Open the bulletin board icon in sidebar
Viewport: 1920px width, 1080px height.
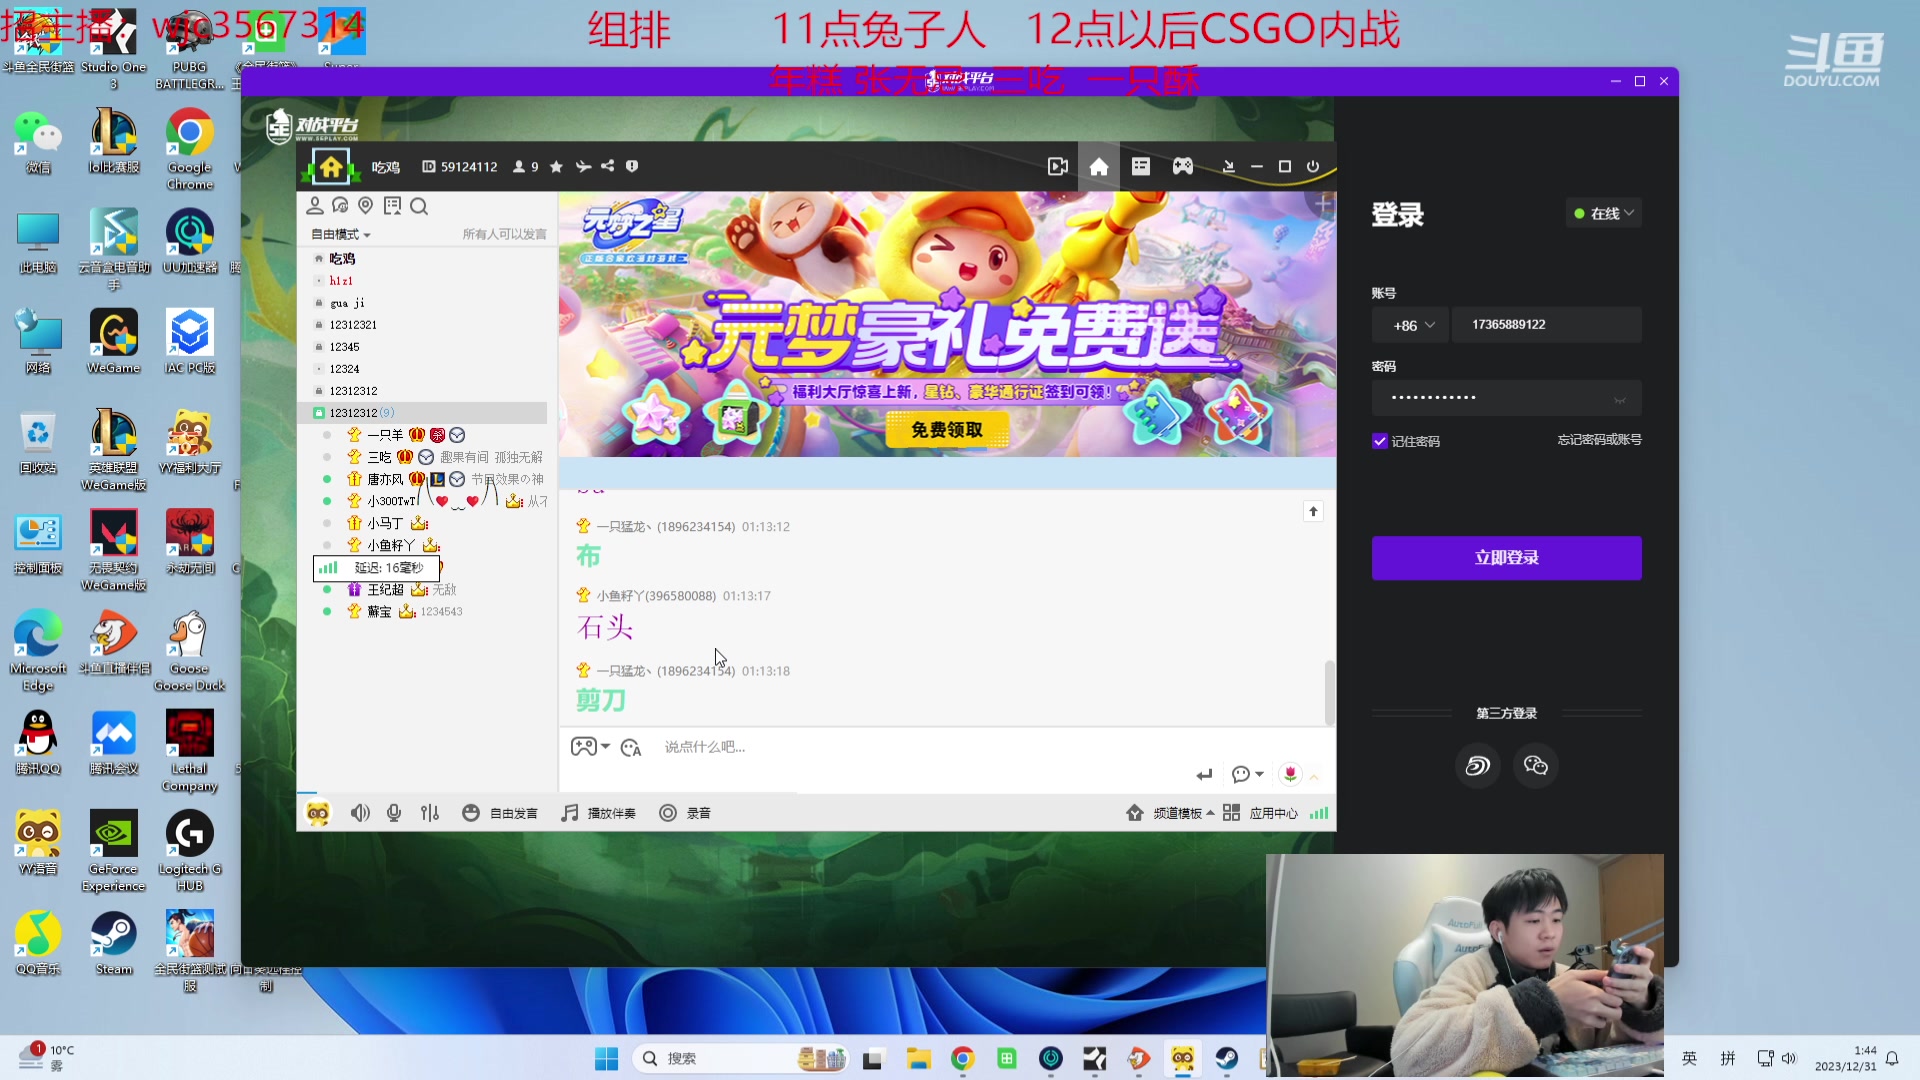tap(392, 206)
